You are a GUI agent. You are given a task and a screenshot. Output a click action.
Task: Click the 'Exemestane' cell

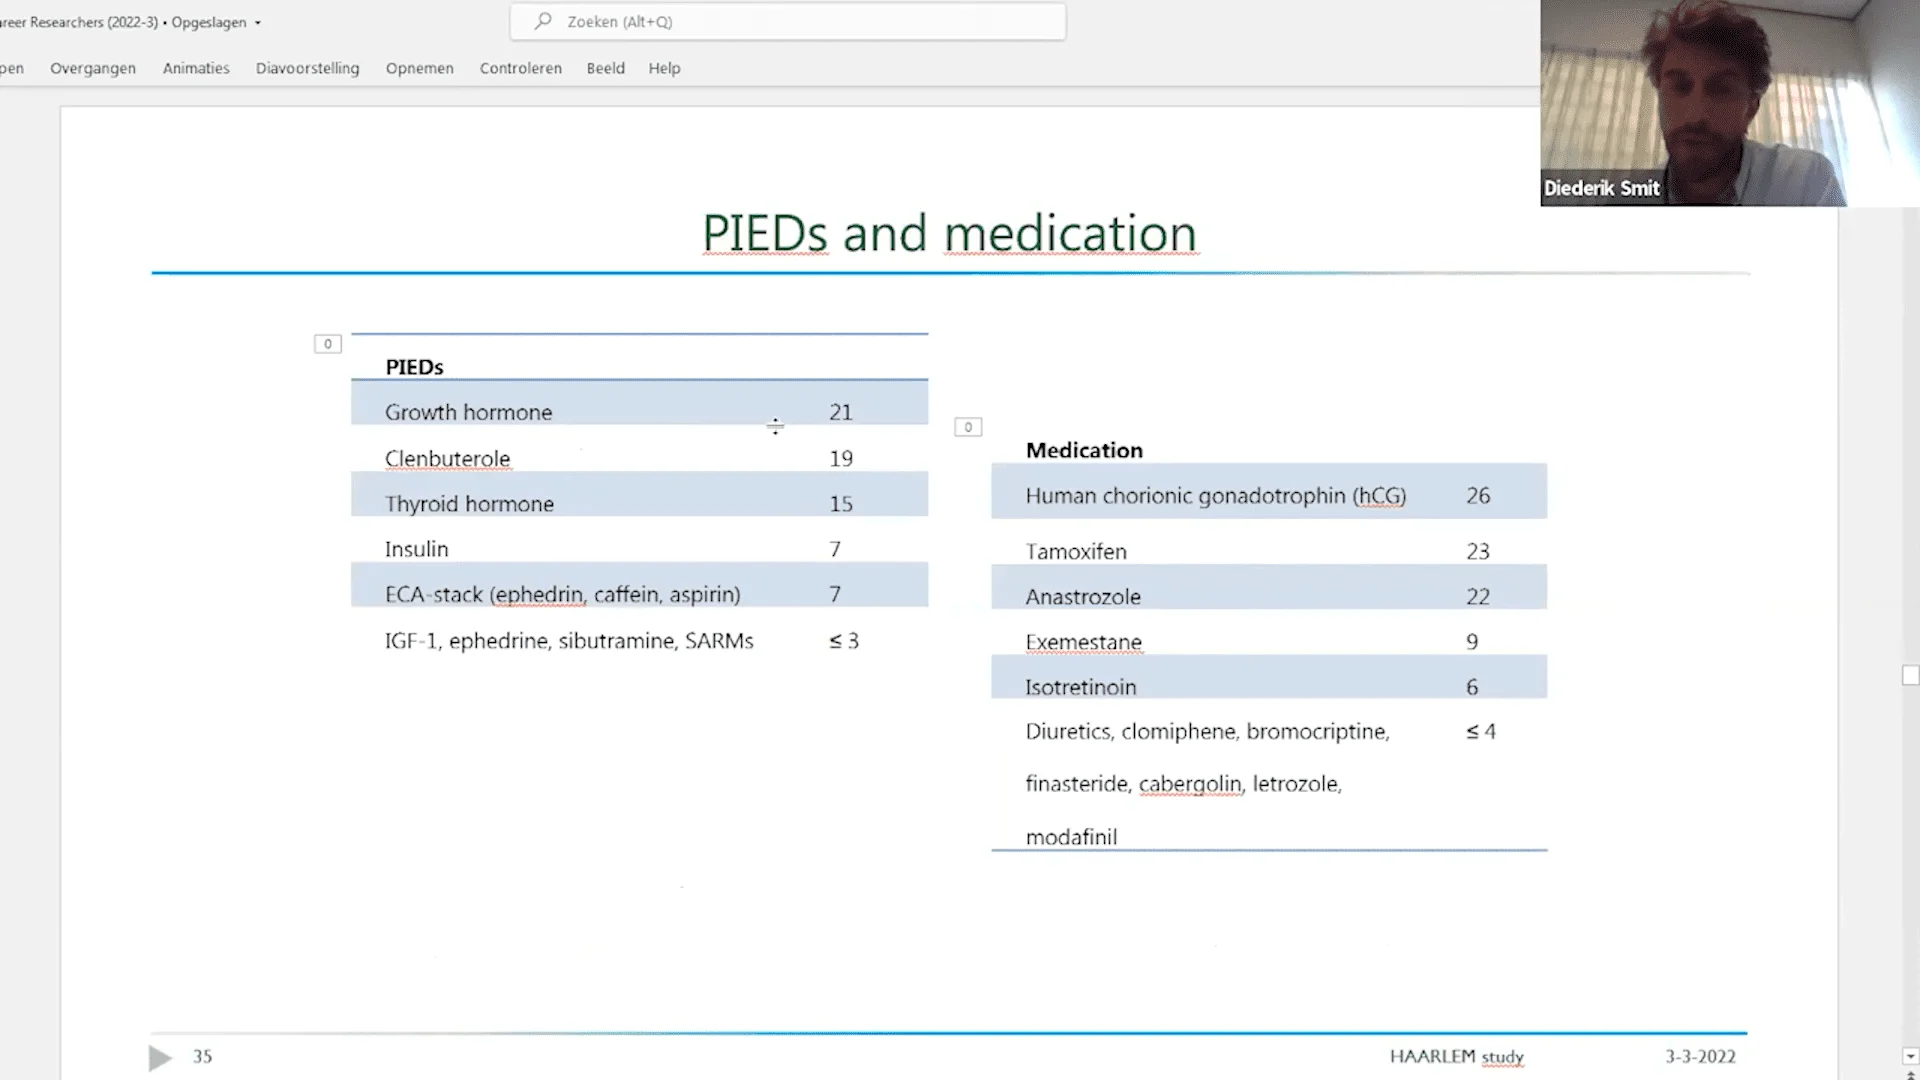(x=1083, y=642)
